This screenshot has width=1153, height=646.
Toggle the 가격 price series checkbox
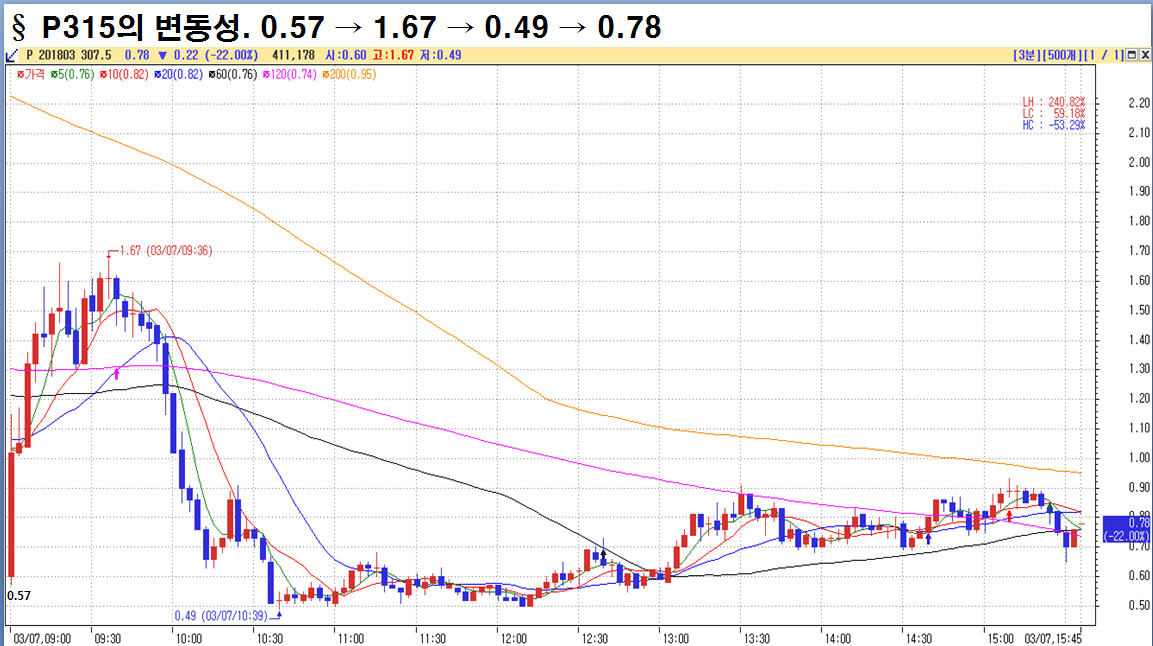click(21, 74)
